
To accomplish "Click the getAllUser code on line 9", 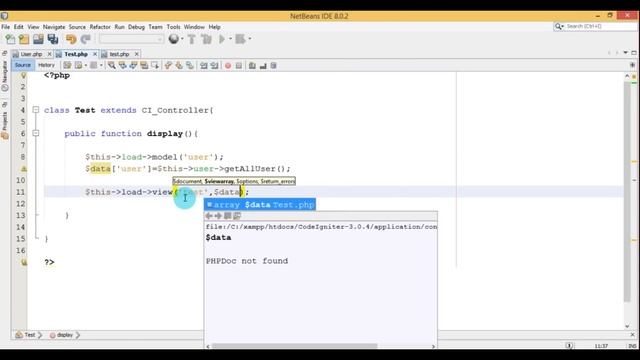I will [x=250, y=169].
